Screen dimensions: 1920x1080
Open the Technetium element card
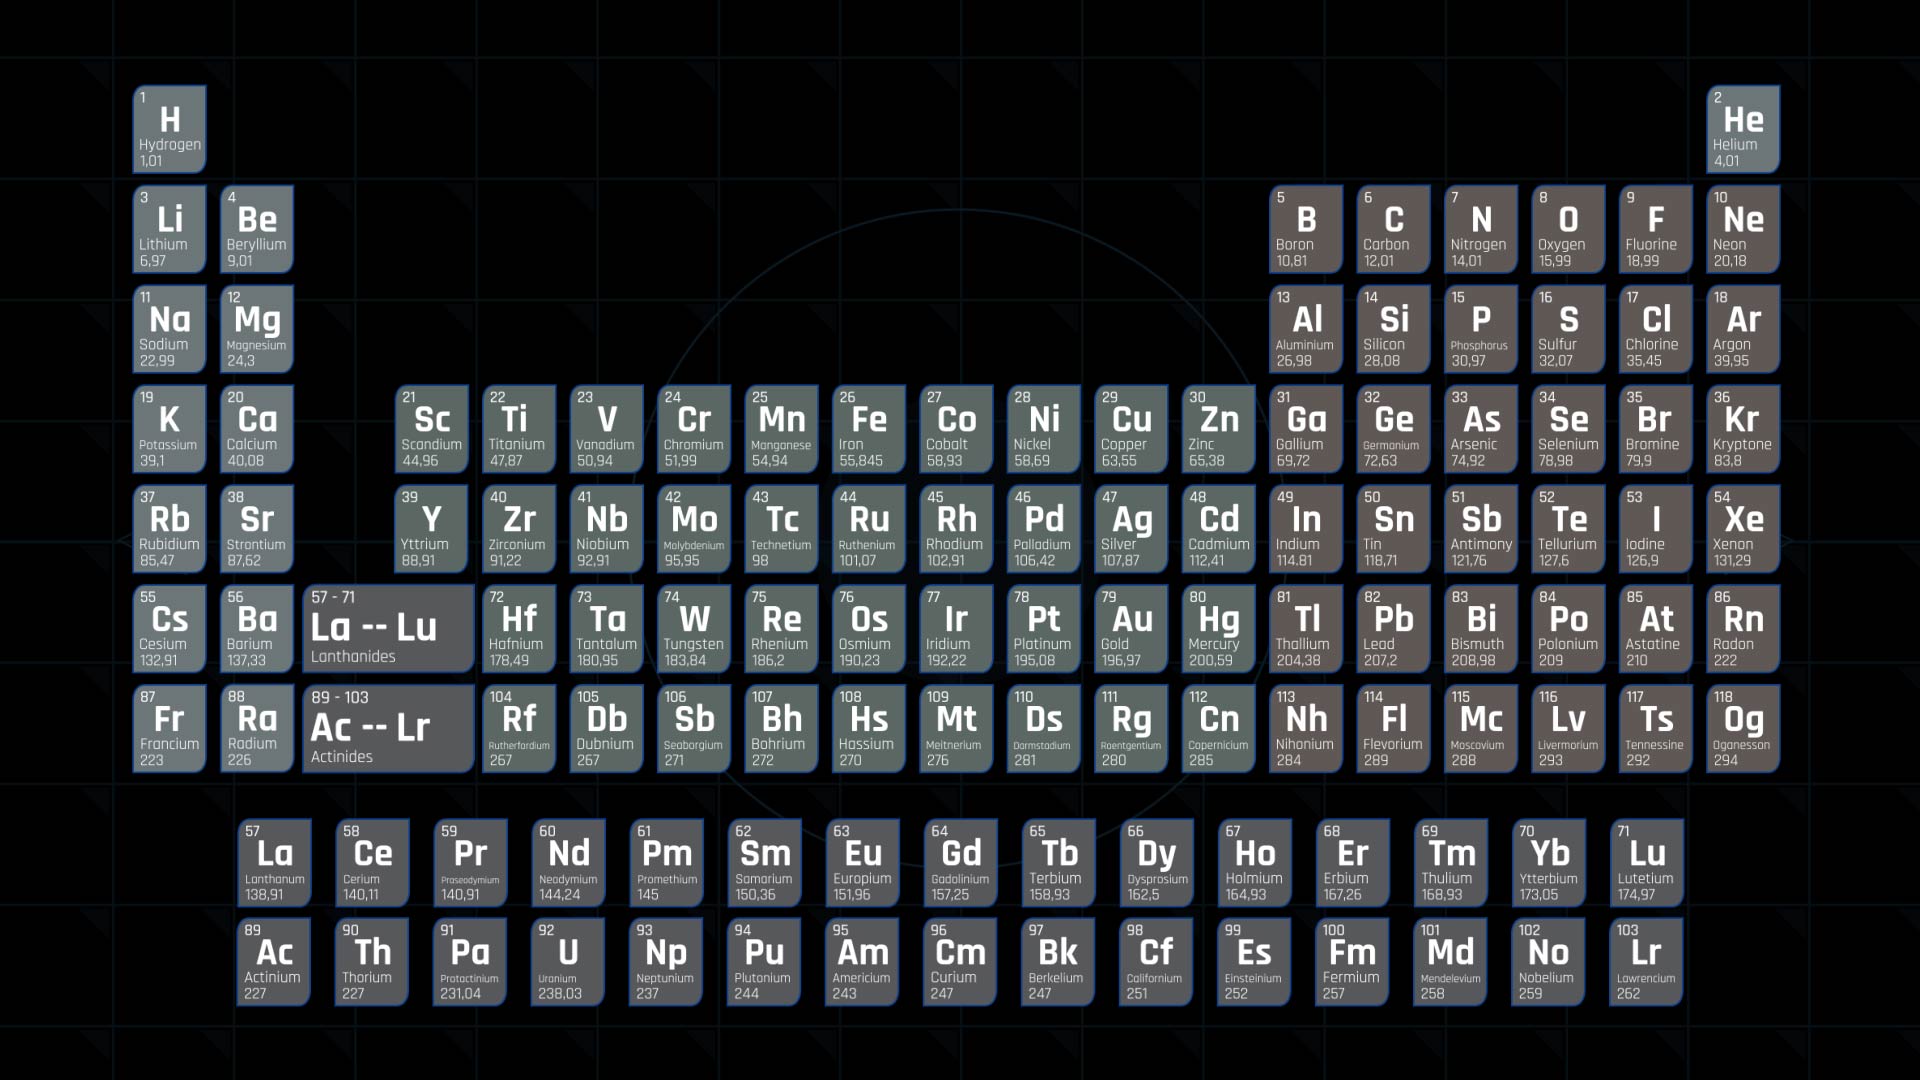(x=782, y=529)
